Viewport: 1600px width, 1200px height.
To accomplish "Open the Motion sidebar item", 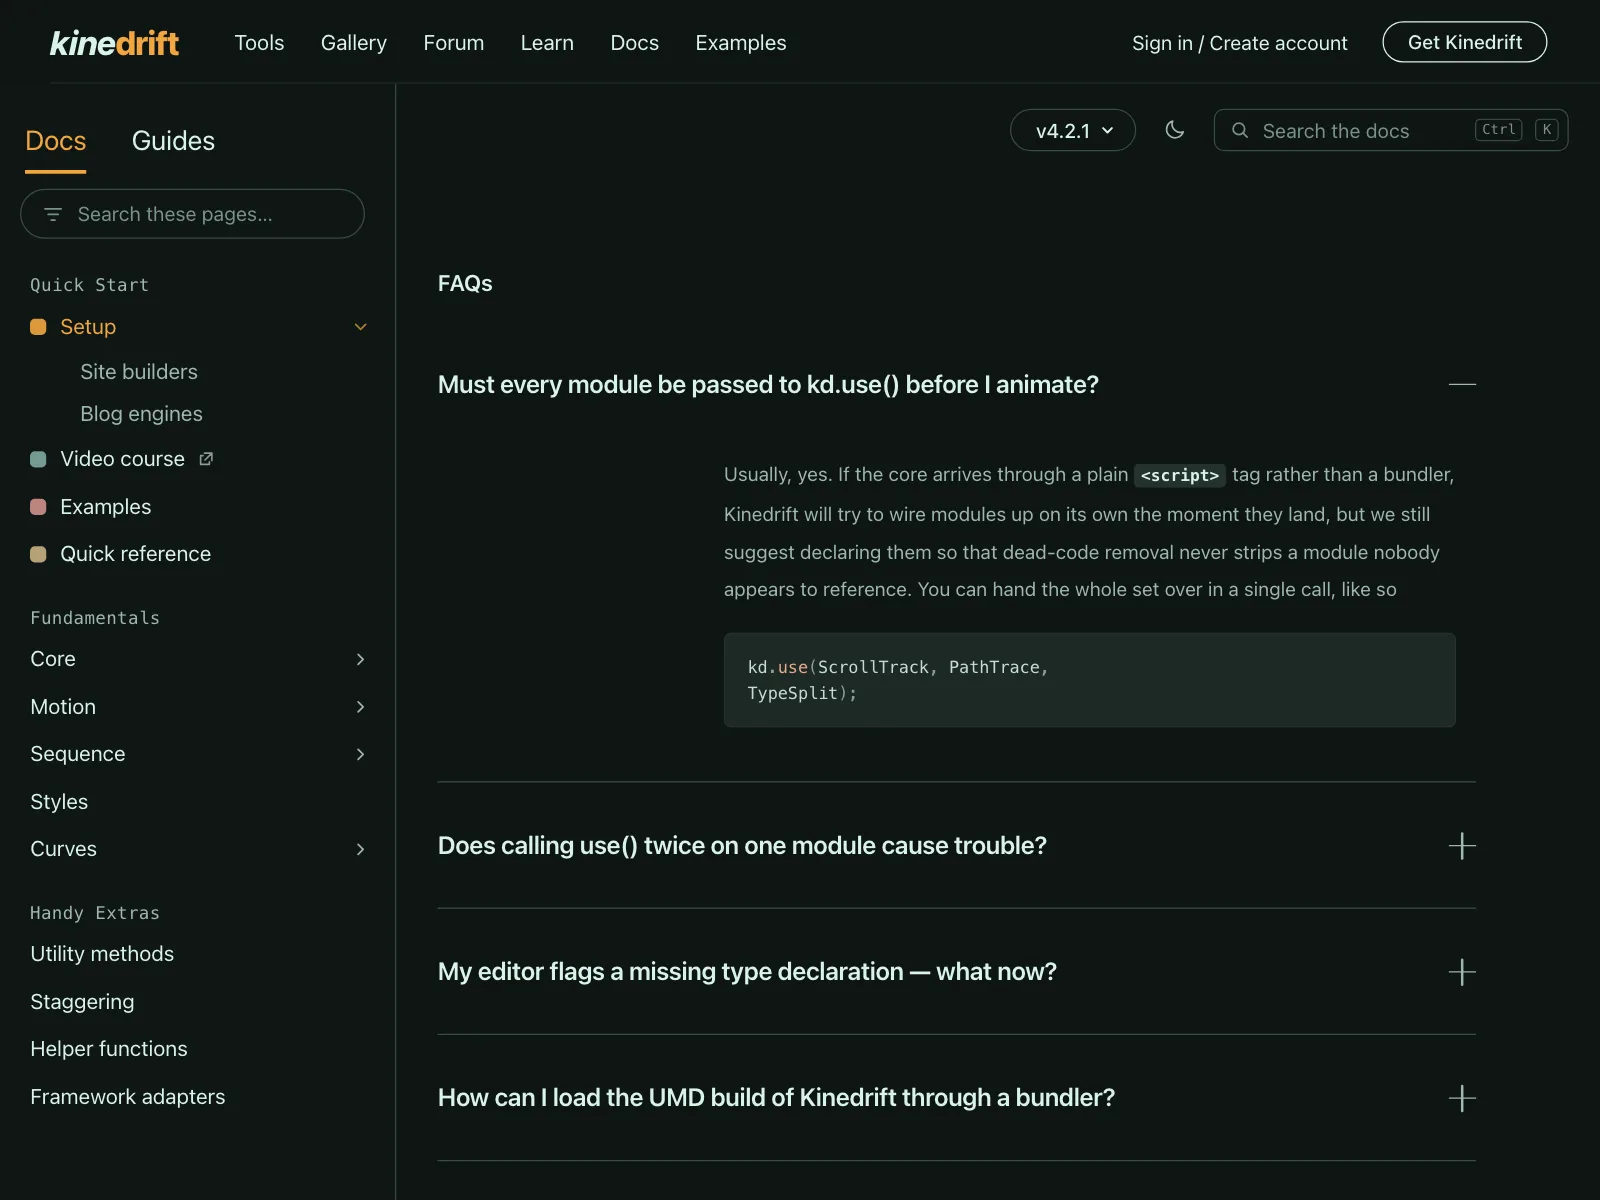I will coord(63,707).
